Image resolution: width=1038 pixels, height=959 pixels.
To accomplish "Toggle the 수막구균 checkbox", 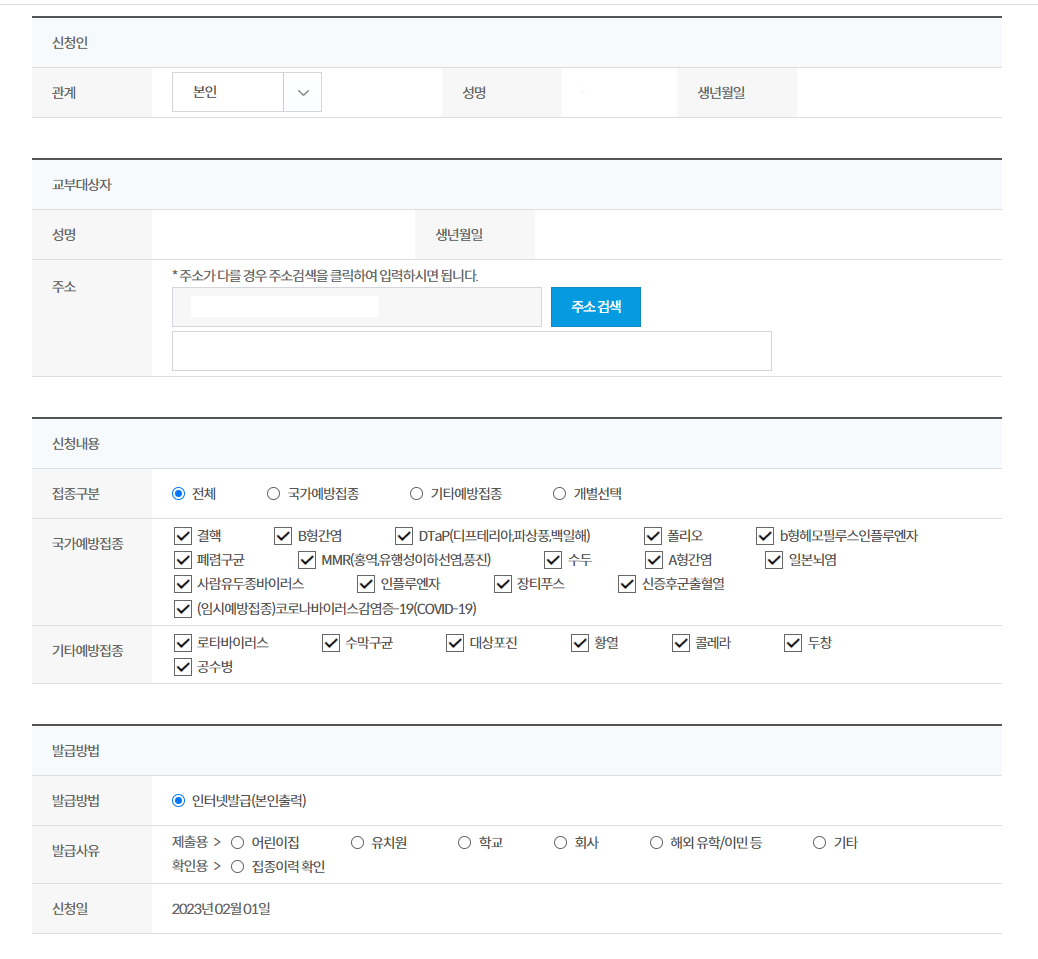I will point(331,643).
